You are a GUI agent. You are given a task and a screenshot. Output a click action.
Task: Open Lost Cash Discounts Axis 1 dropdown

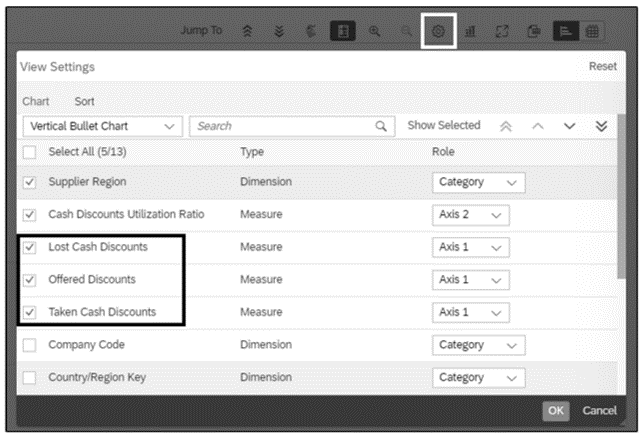click(471, 247)
